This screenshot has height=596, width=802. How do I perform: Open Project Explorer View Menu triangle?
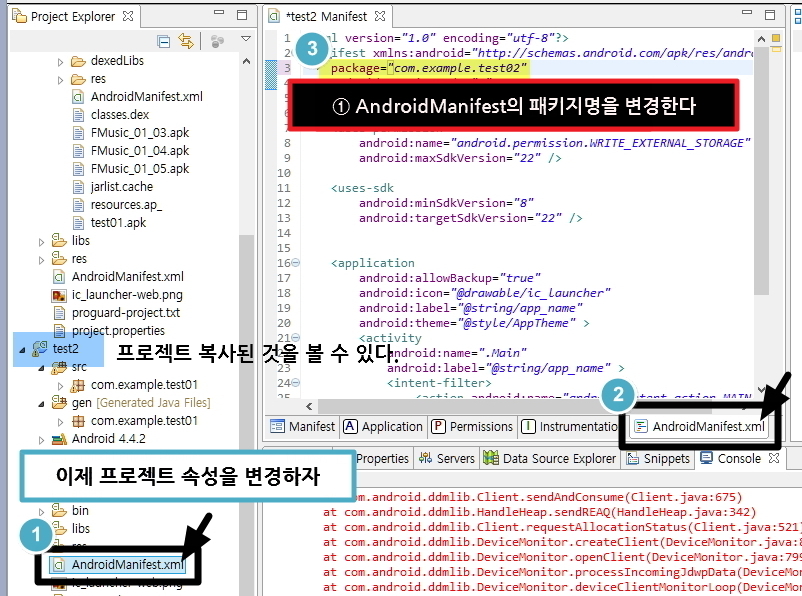click(x=246, y=39)
